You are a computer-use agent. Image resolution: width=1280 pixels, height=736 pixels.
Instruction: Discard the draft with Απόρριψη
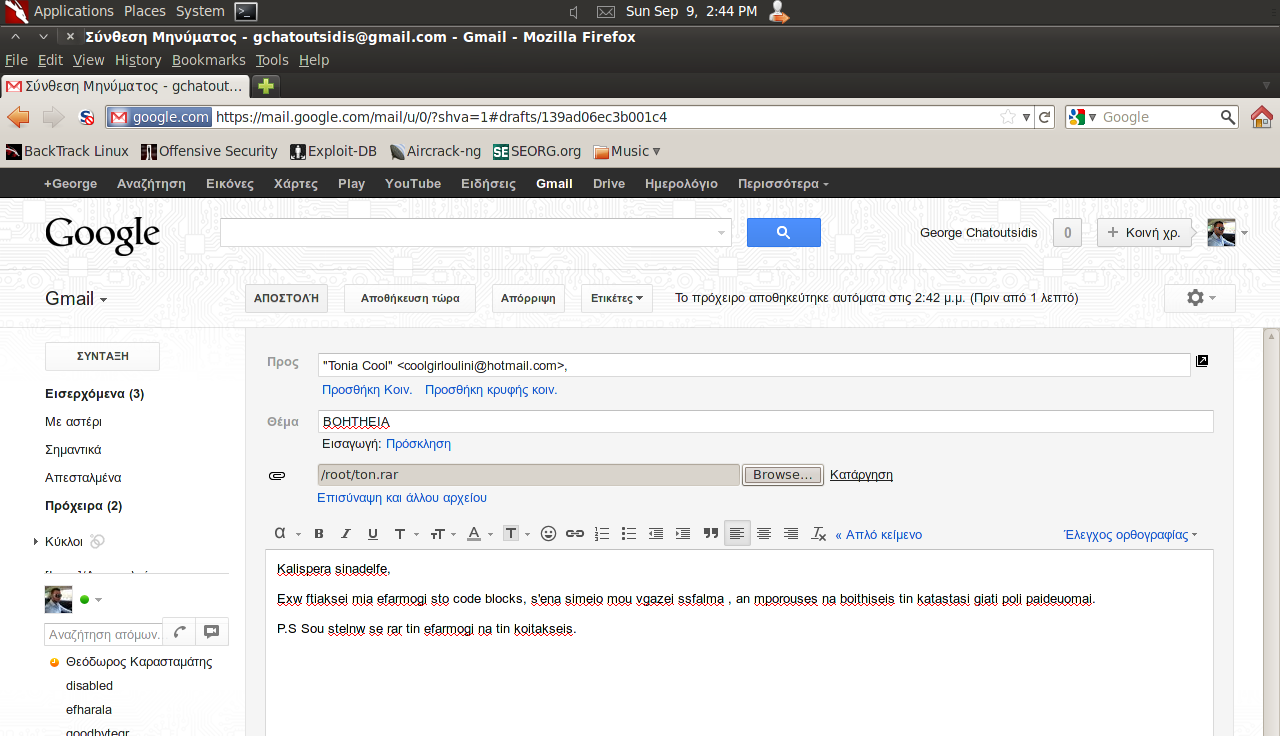(x=528, y=298)
